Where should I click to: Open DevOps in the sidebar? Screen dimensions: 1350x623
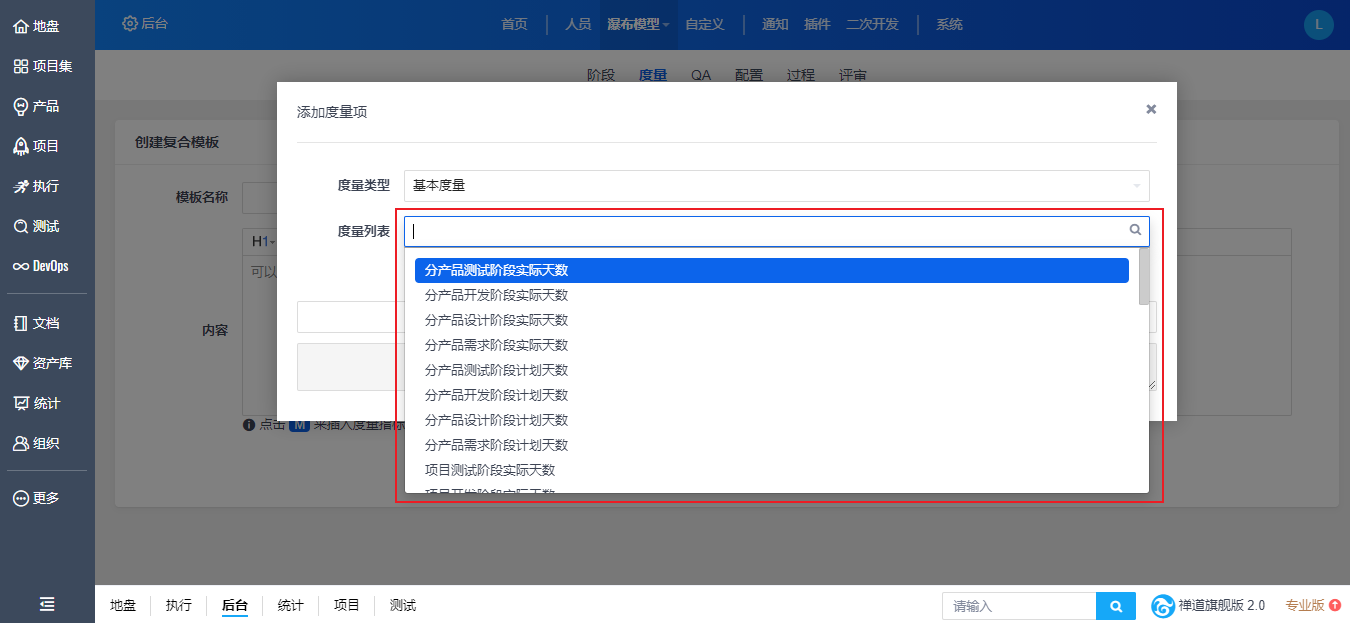click(x=40, y=266)
